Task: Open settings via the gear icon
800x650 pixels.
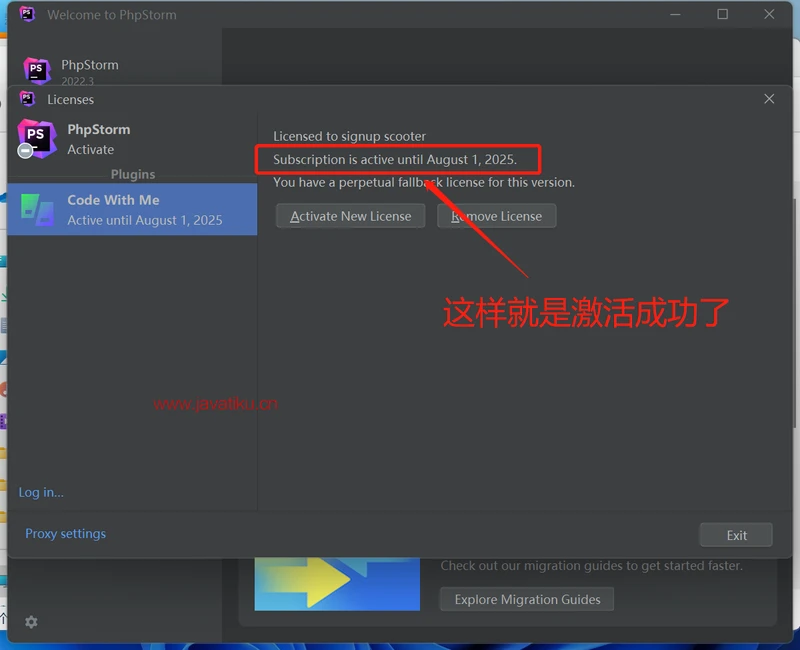Action: point(31,622)
